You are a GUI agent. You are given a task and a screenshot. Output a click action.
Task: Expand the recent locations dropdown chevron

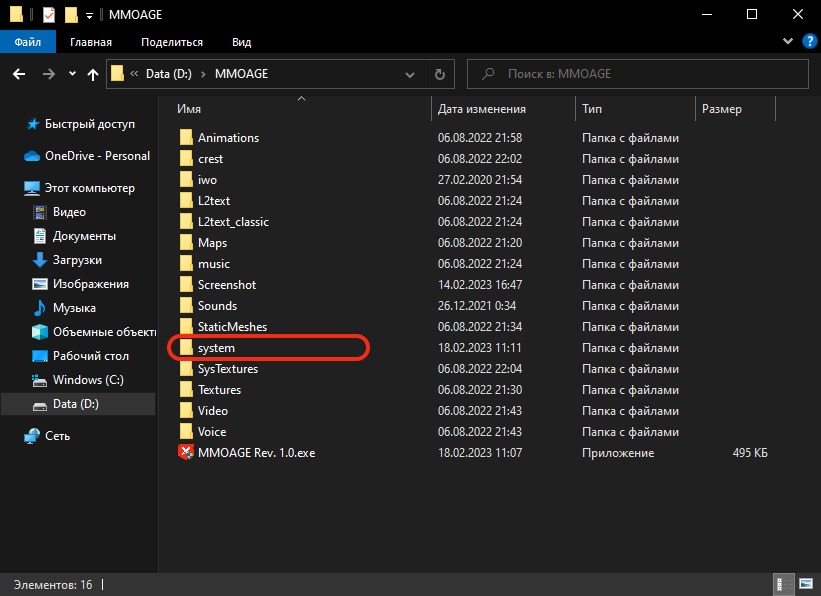pos(72,74)
